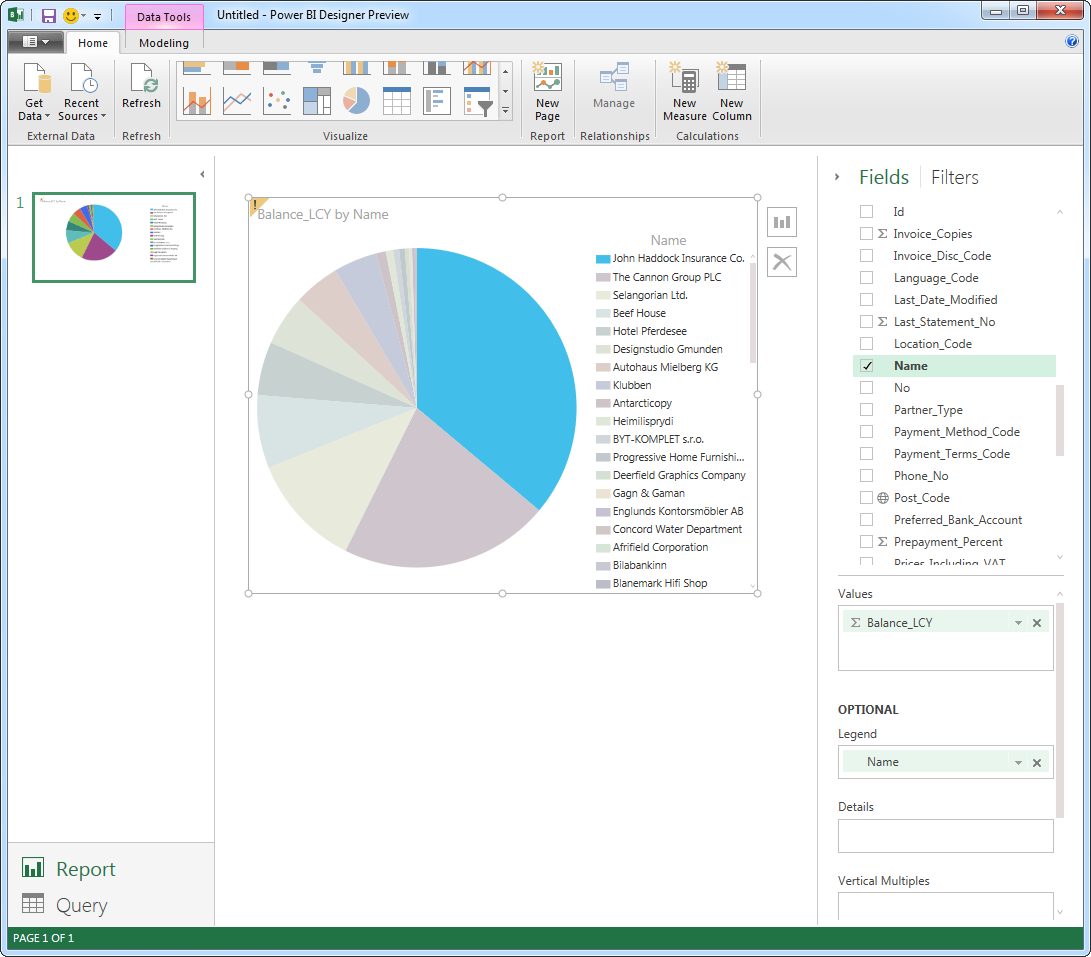Click the light blue John Haddock legend swatch

click(x=602, y=259)
